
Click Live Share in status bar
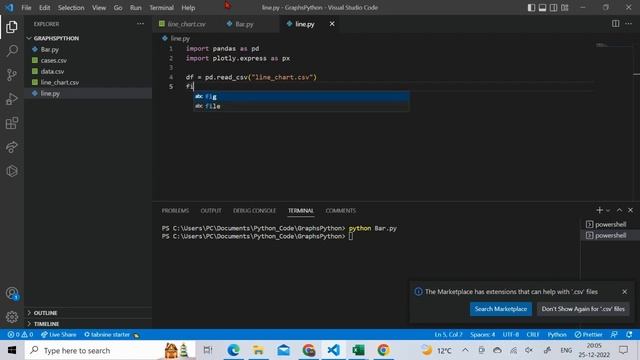[58, 334]
